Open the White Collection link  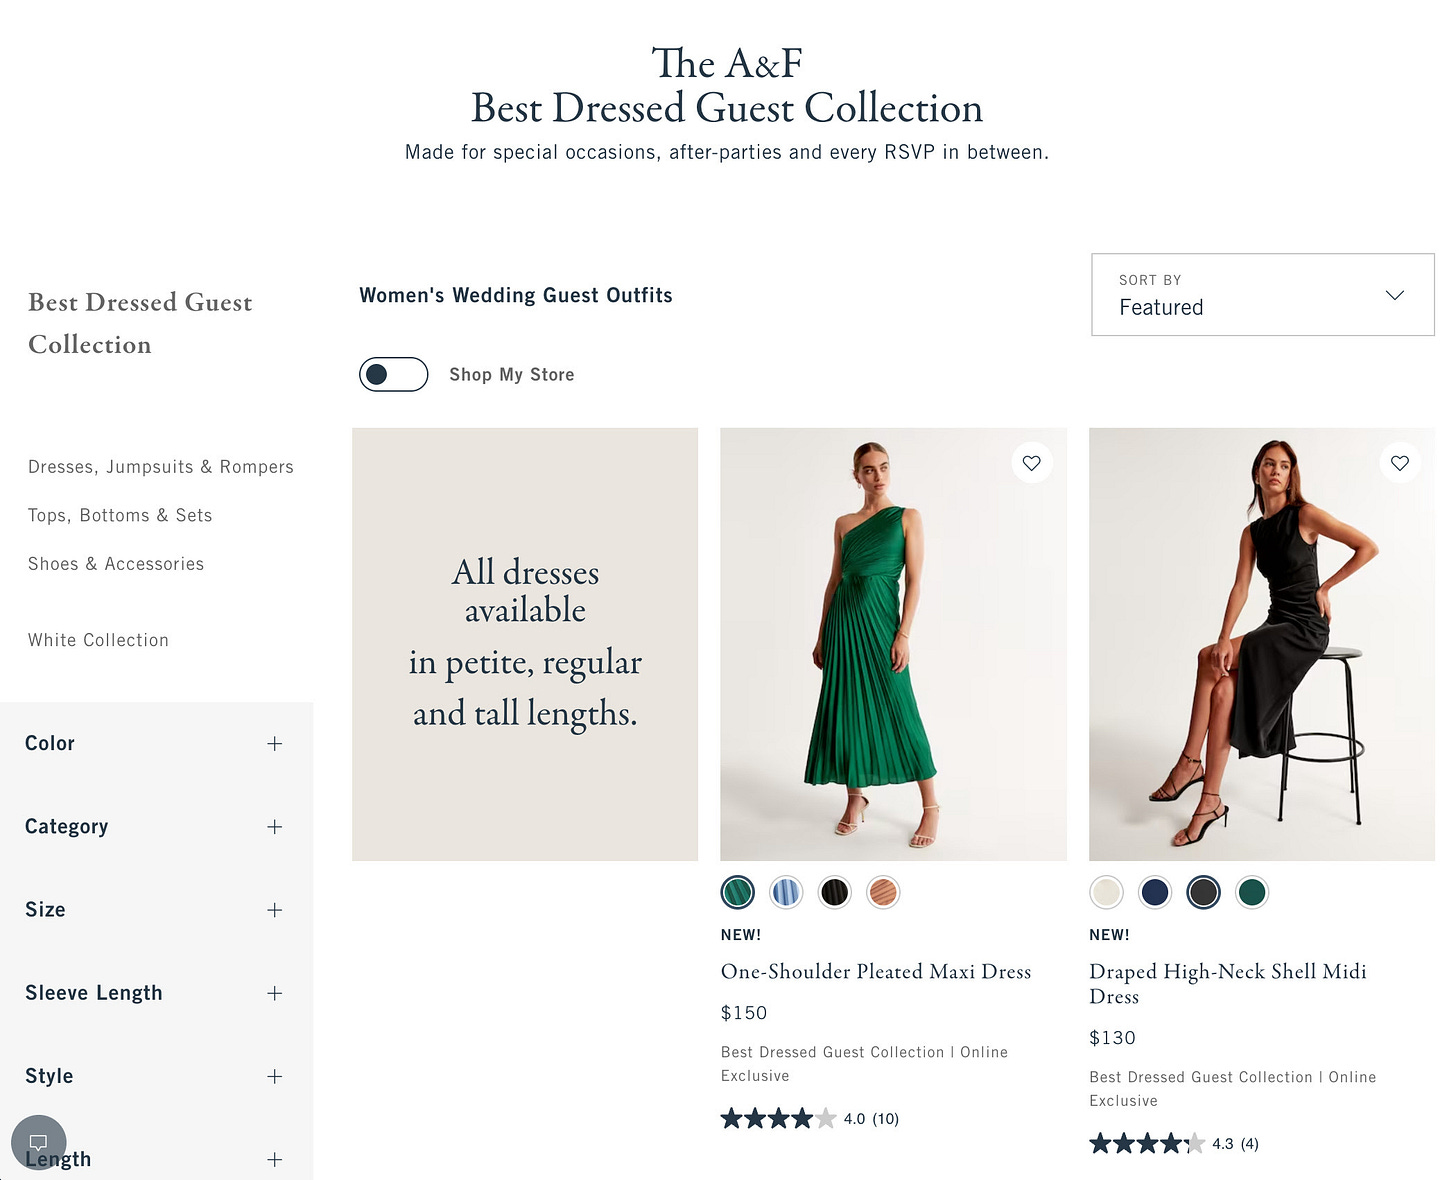[98, 640]
